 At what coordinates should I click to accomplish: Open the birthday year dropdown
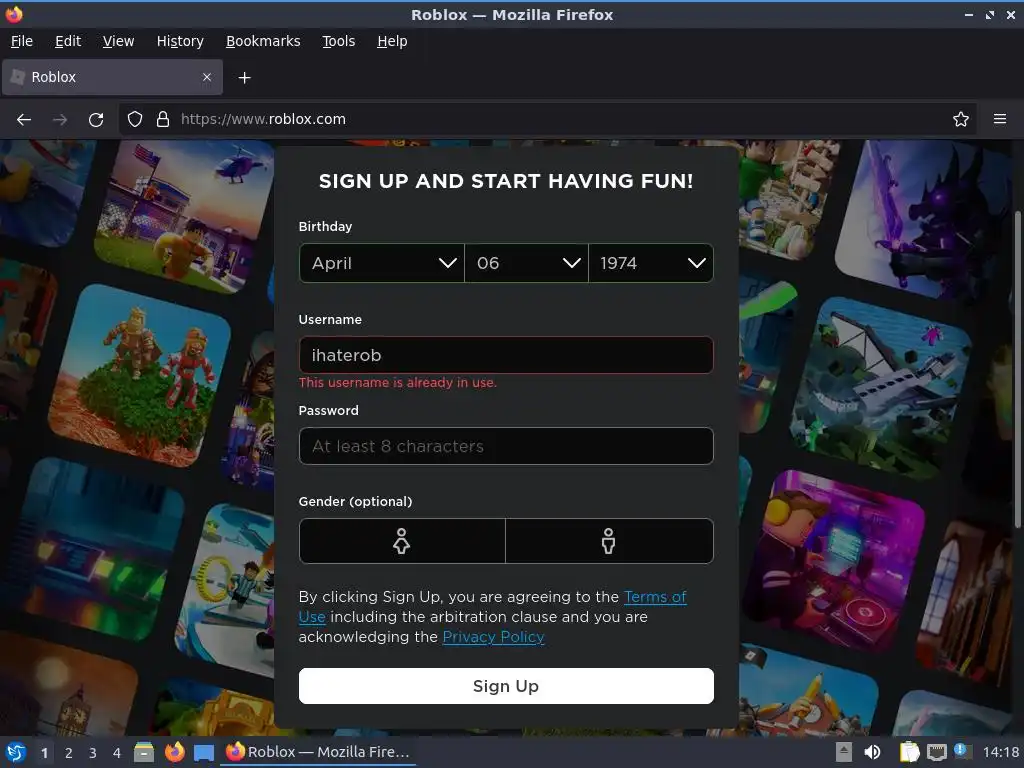click(x=651, y=263)
